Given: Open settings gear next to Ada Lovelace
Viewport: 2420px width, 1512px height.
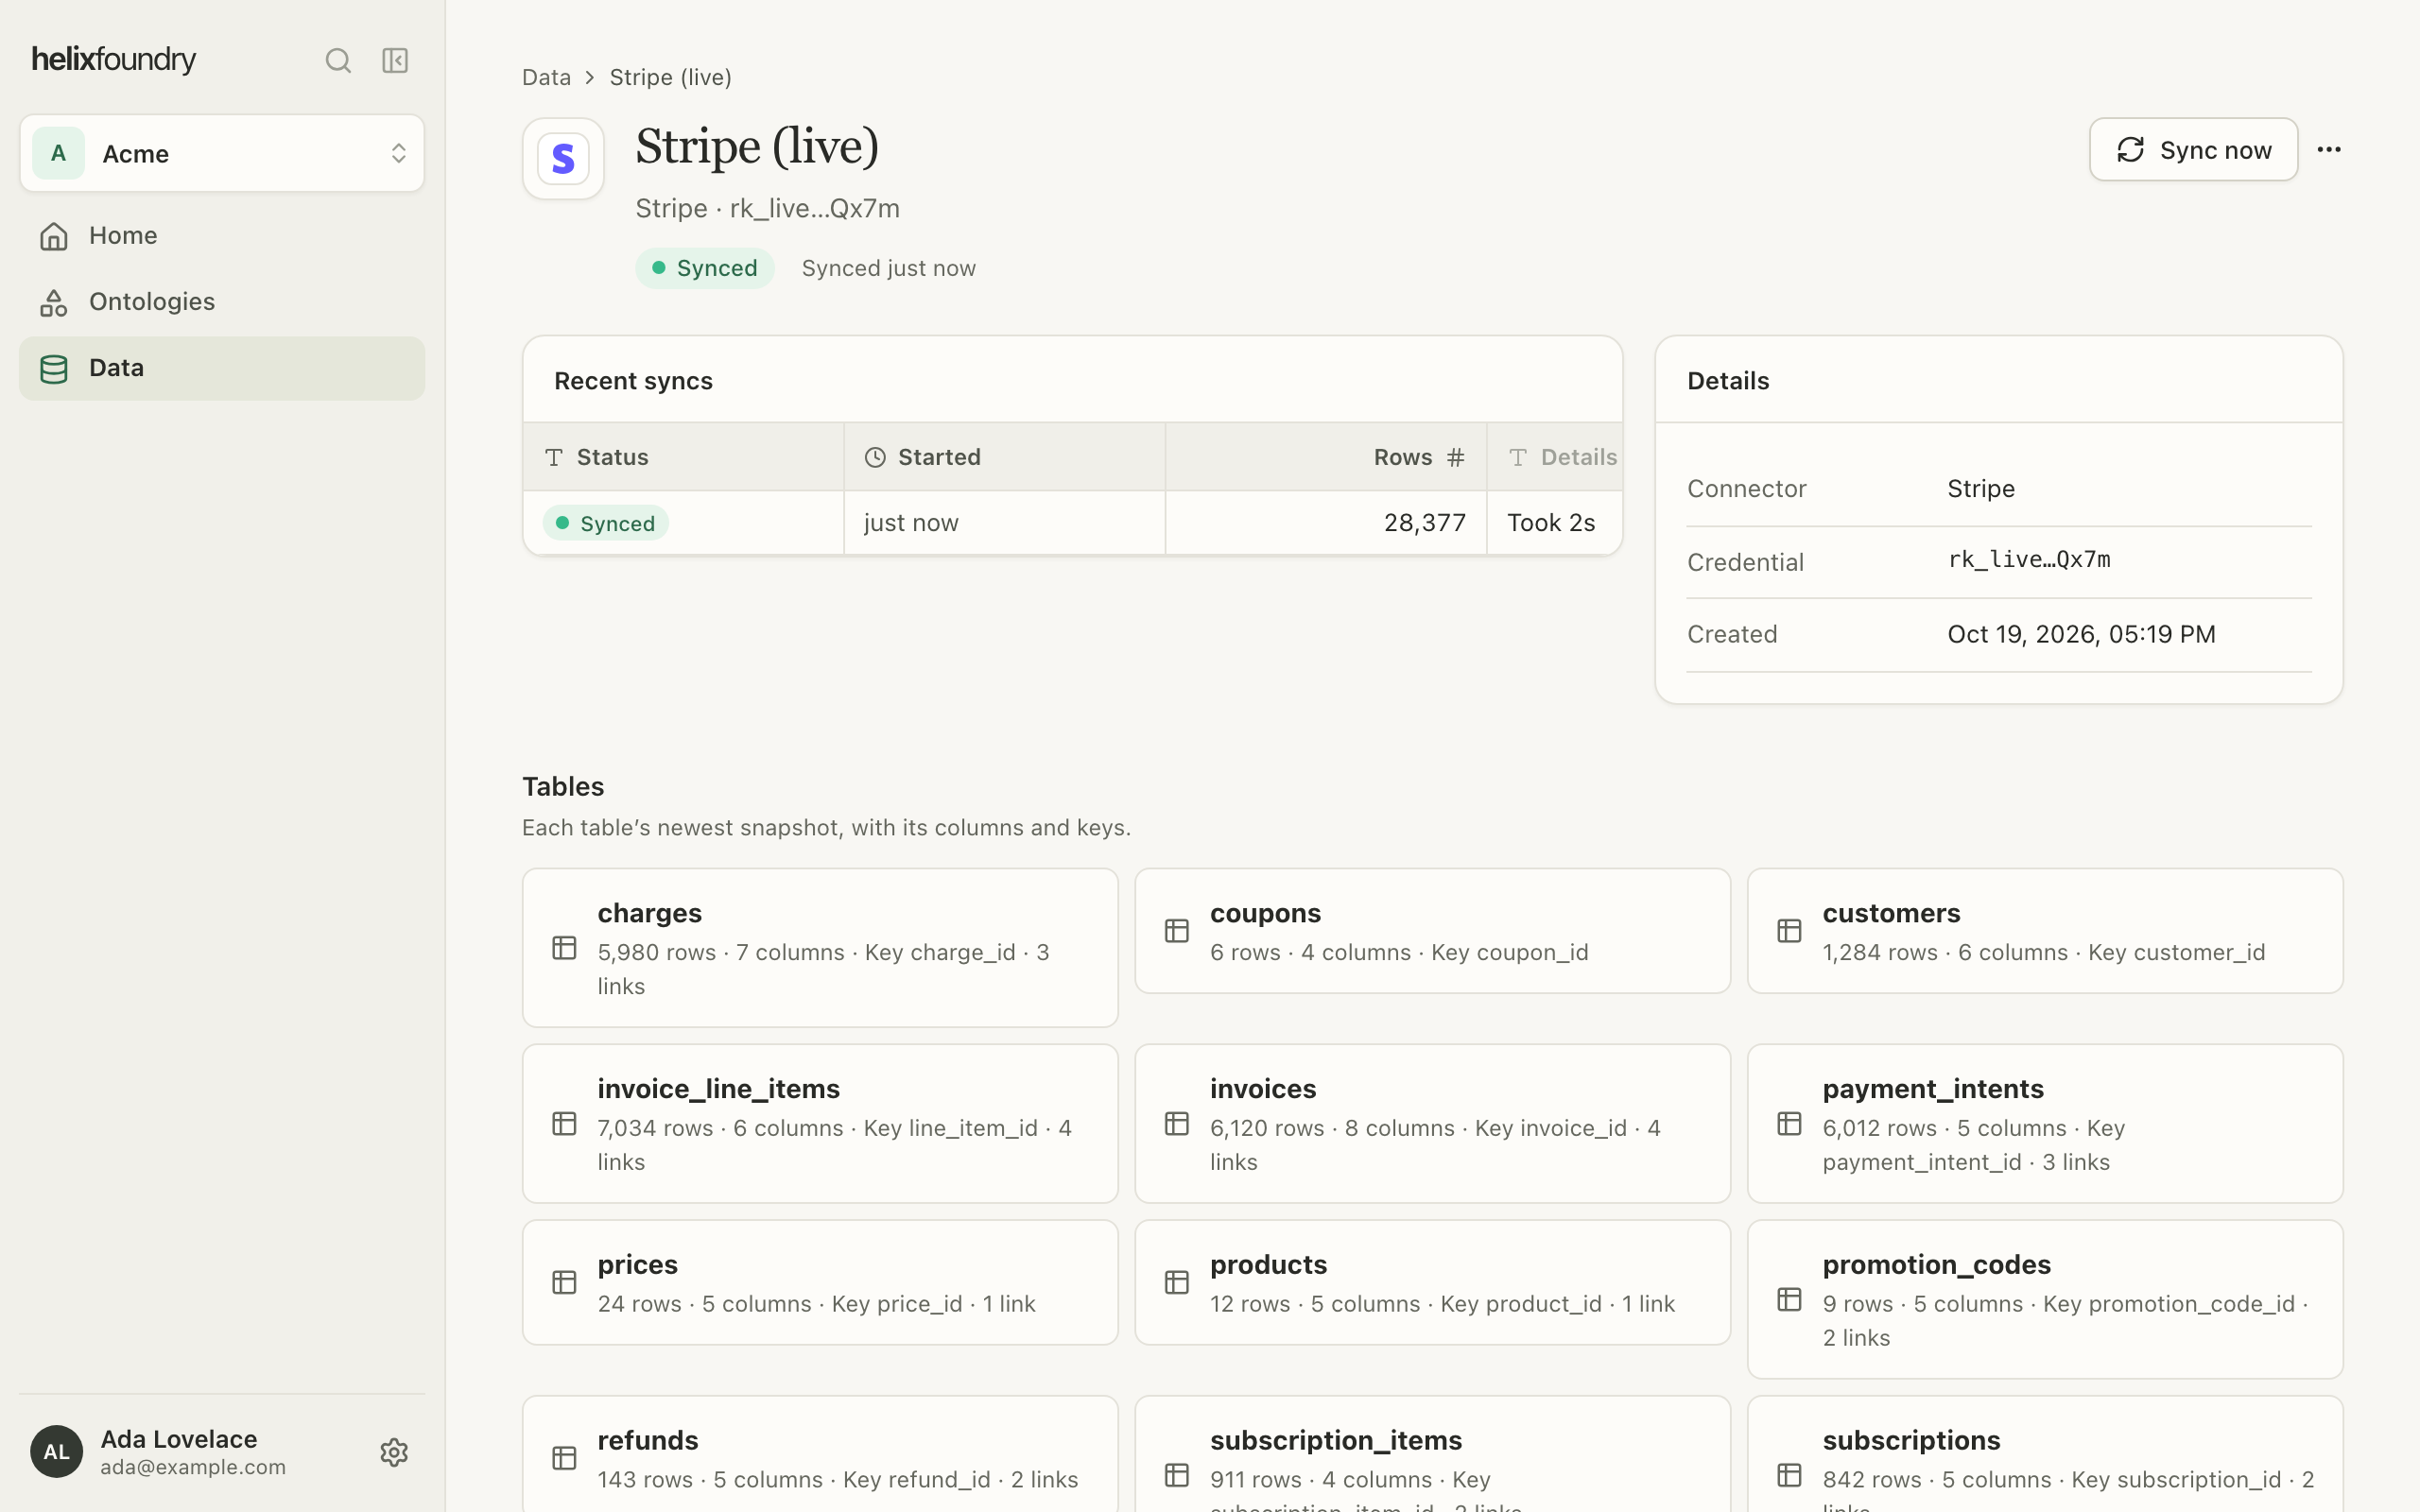Looking at the screenshot, I should 394,1452.
